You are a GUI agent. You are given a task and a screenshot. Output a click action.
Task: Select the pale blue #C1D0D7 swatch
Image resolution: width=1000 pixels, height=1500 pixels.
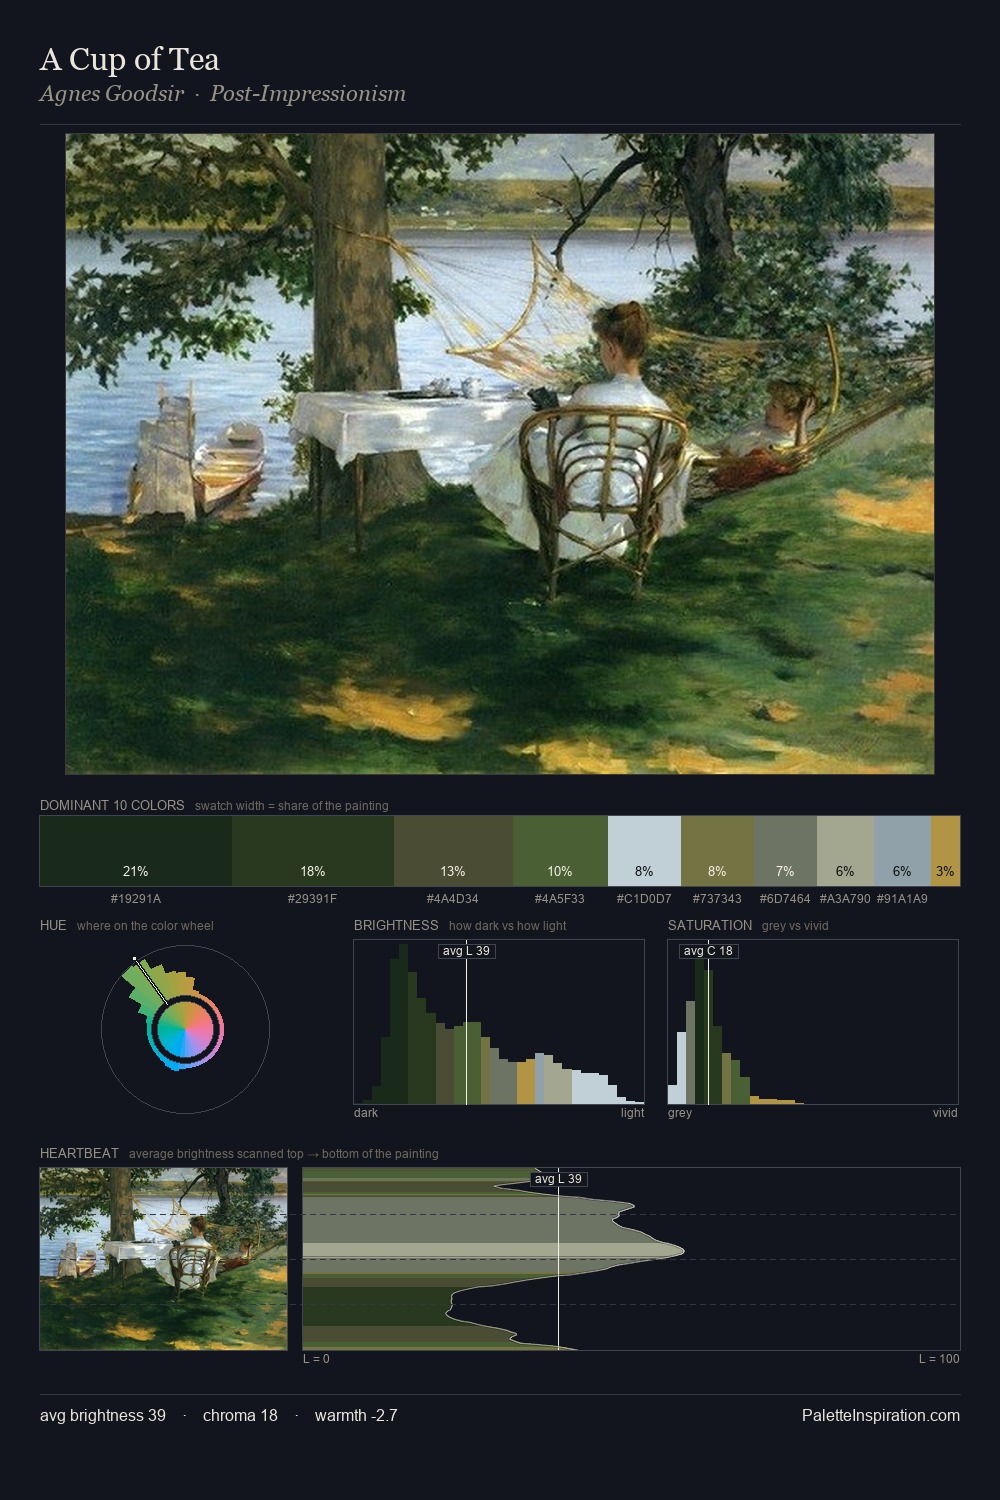click(x=644, y=851)
